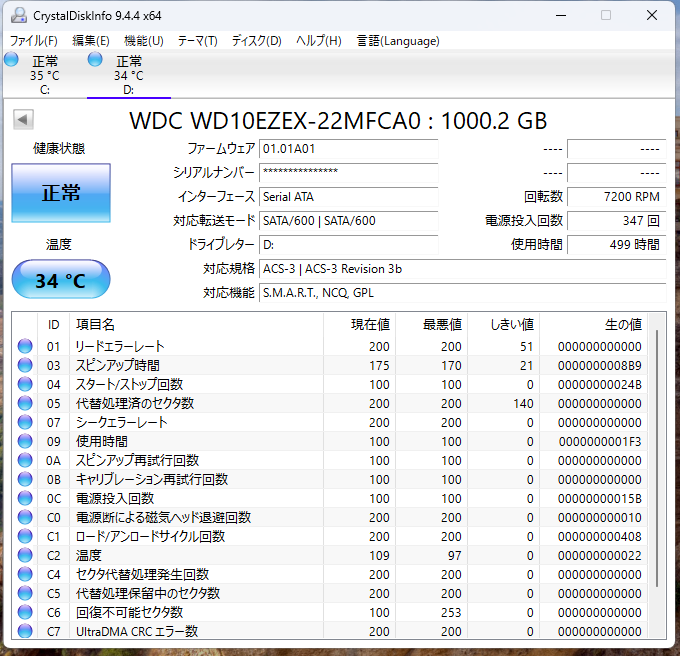The image size is (680, 656).
Task: Click the previous disk arrow button
Action: 23,119
